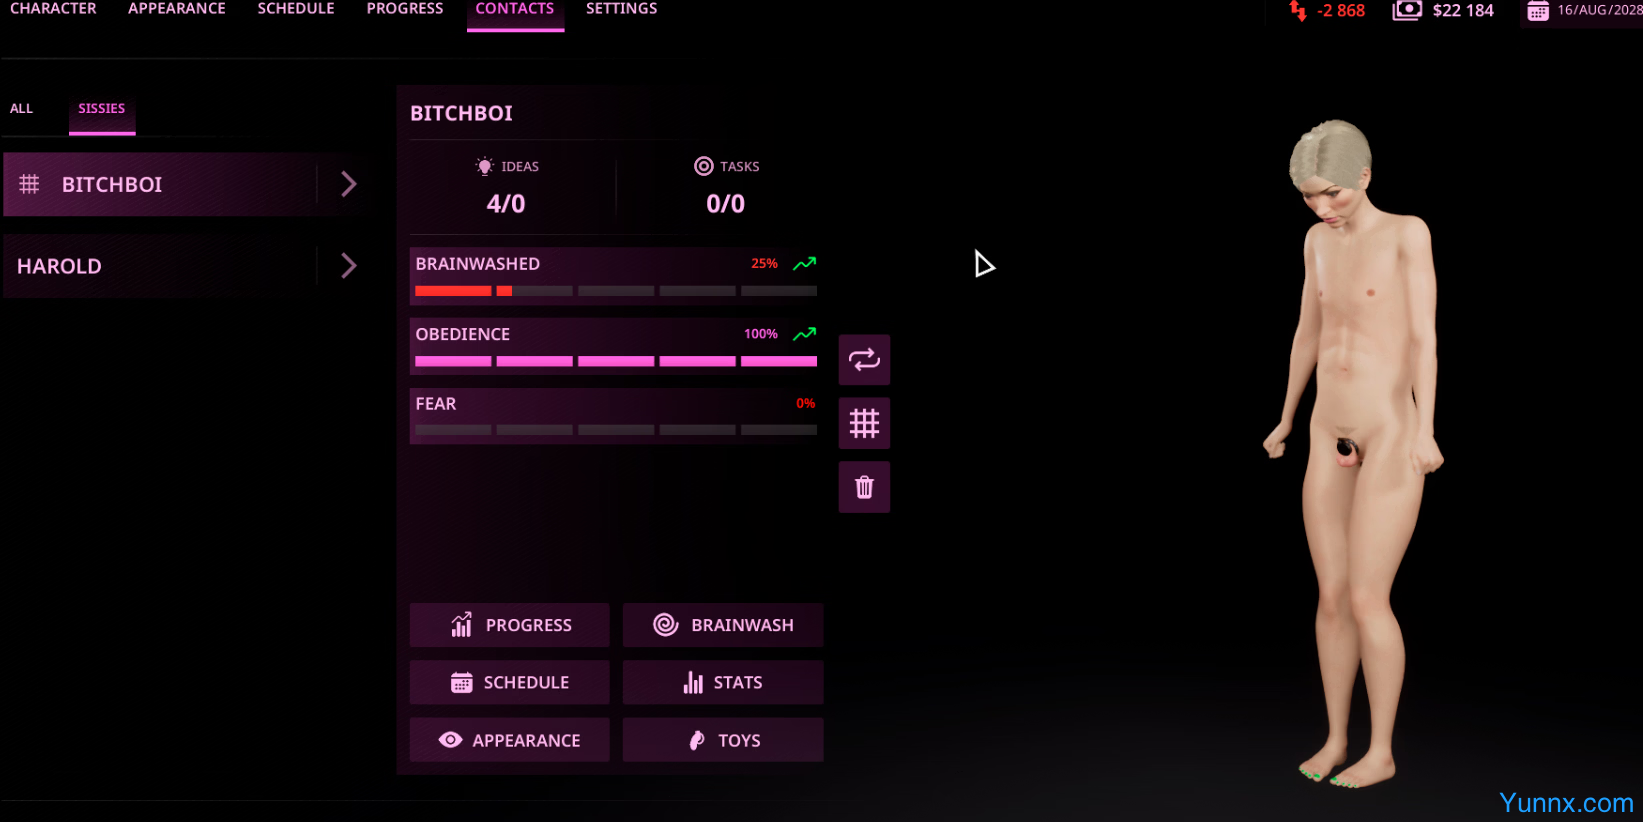Open the Schedule button in the contact panel
1643x822 pixels.
click(x=509, y=682)
